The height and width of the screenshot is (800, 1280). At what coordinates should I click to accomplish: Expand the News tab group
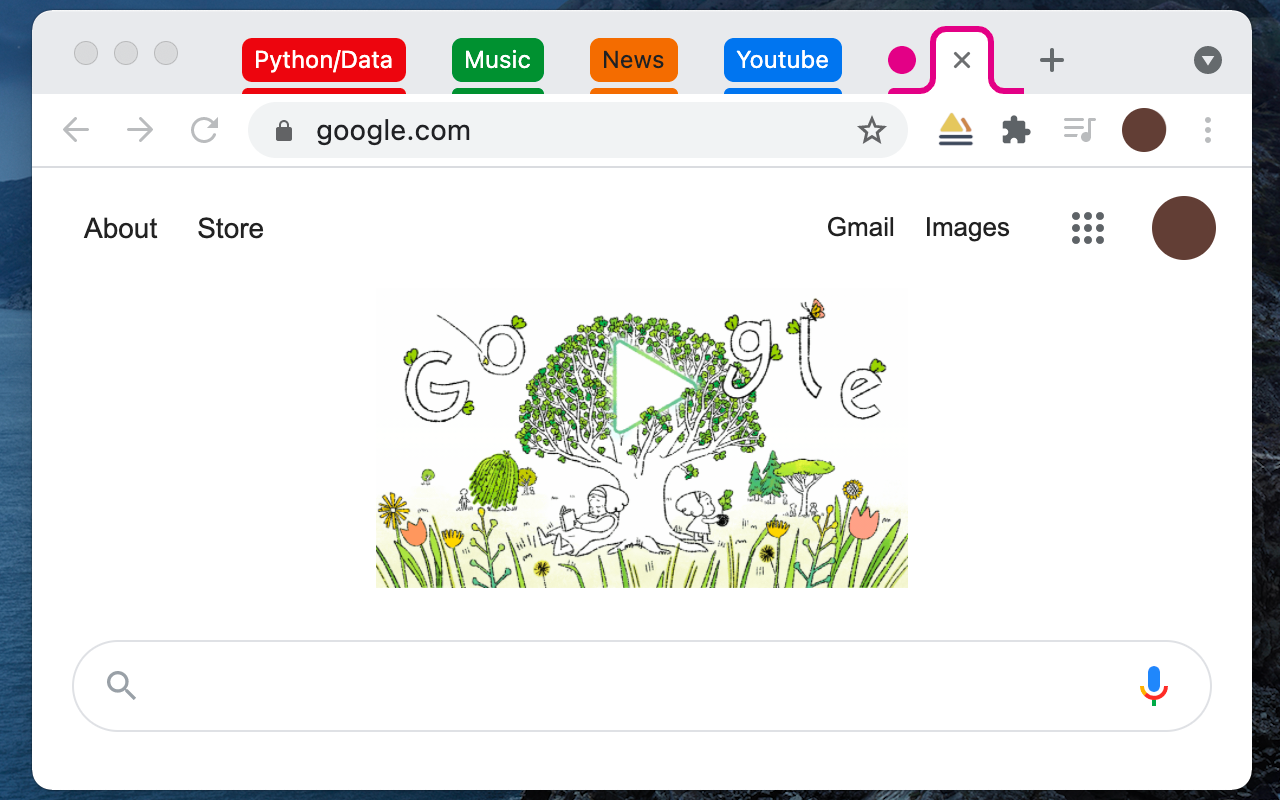pos(634,60)
